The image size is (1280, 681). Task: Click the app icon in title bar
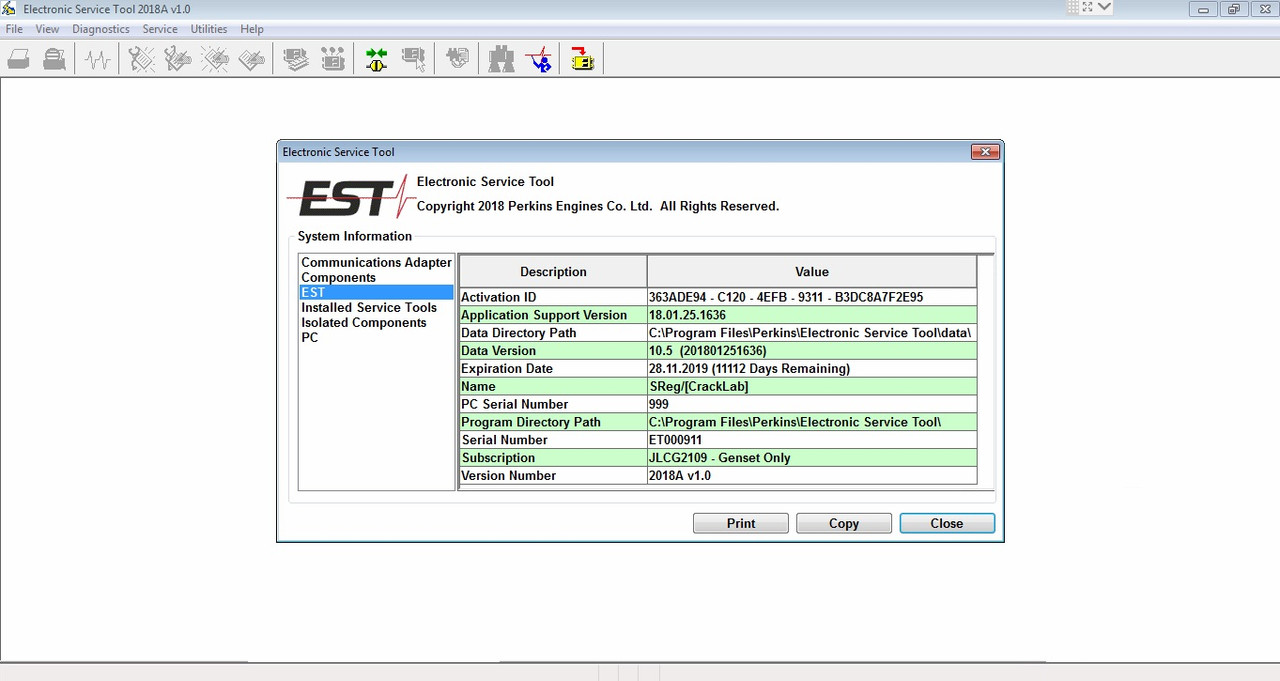[x=9, y=9]
